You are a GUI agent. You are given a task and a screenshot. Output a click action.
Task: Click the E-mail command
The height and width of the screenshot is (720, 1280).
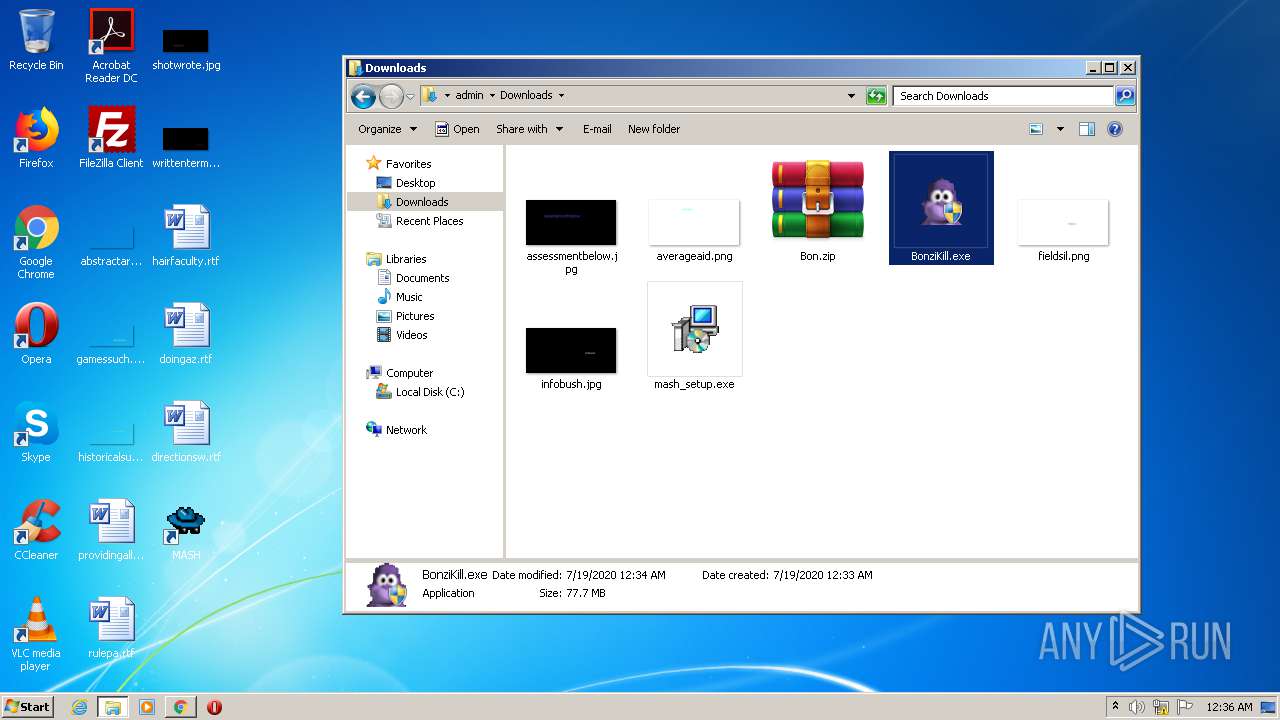(x=597, y=129)
